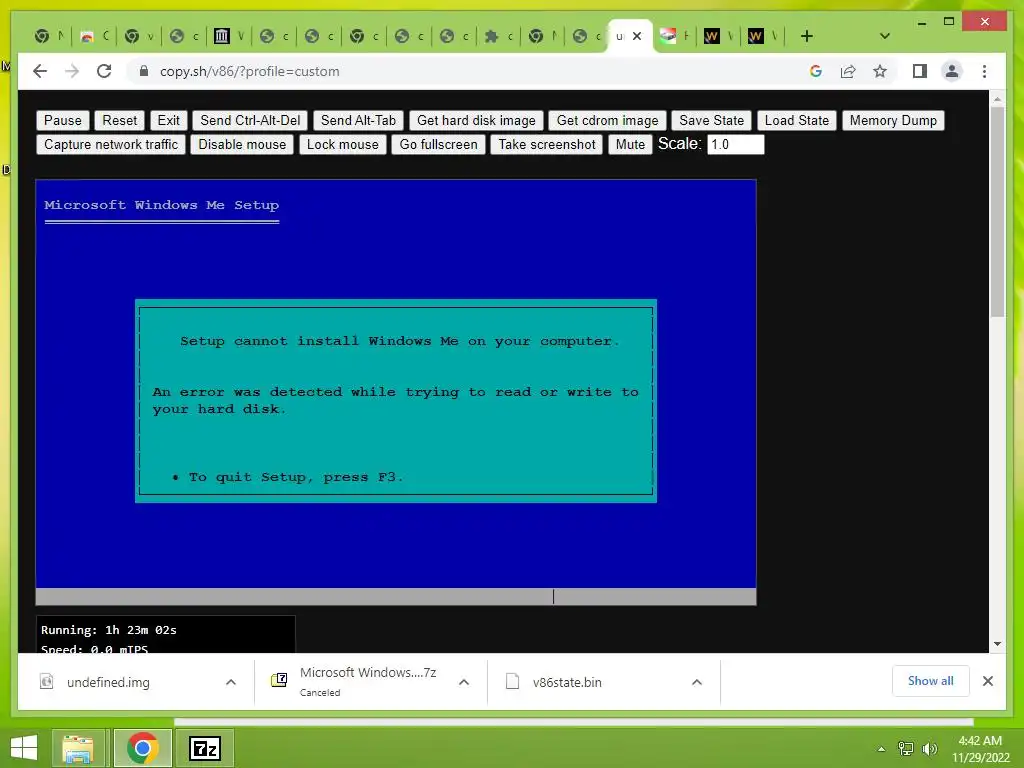Open File Explorer from taskbar
1024x768 pixels.
[78, 748]
